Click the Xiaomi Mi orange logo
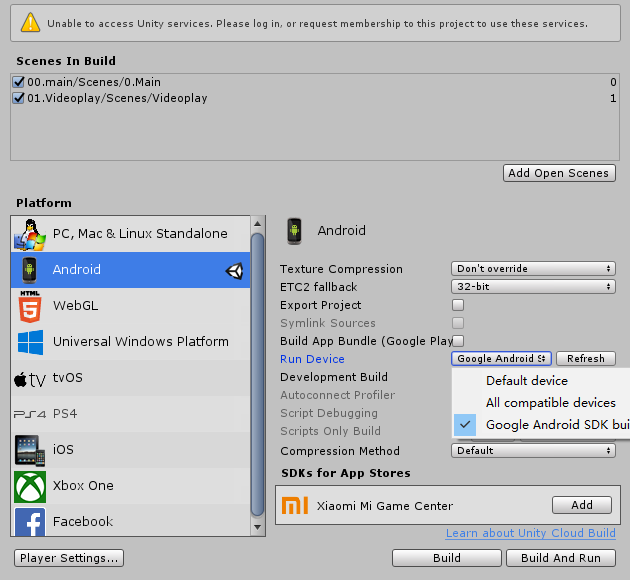The image size is (630, 580). click(x=295, y=505)
